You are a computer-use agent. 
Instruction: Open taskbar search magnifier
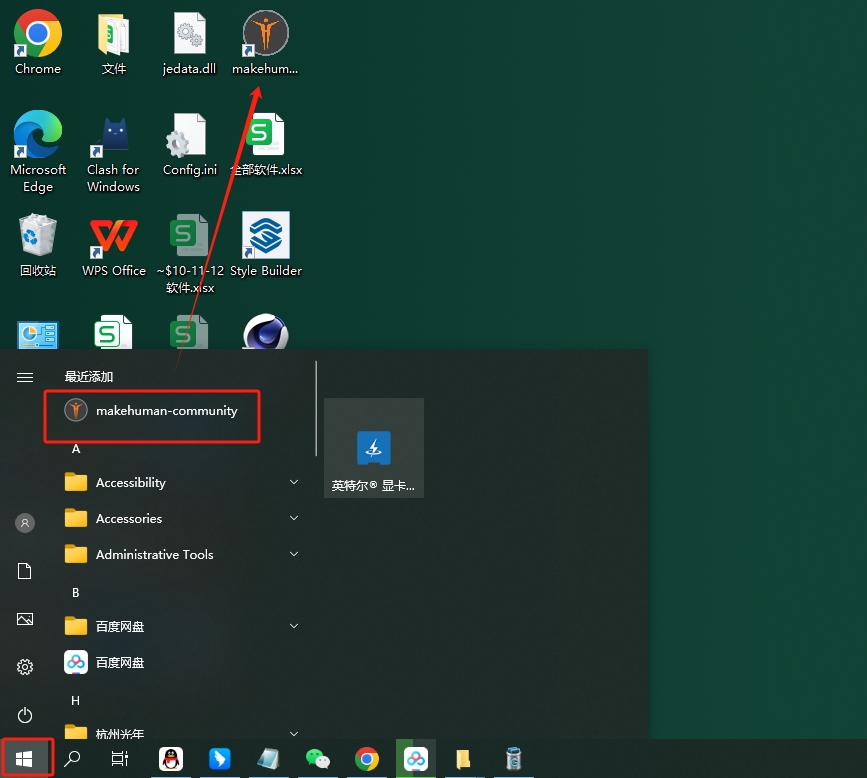72,759
